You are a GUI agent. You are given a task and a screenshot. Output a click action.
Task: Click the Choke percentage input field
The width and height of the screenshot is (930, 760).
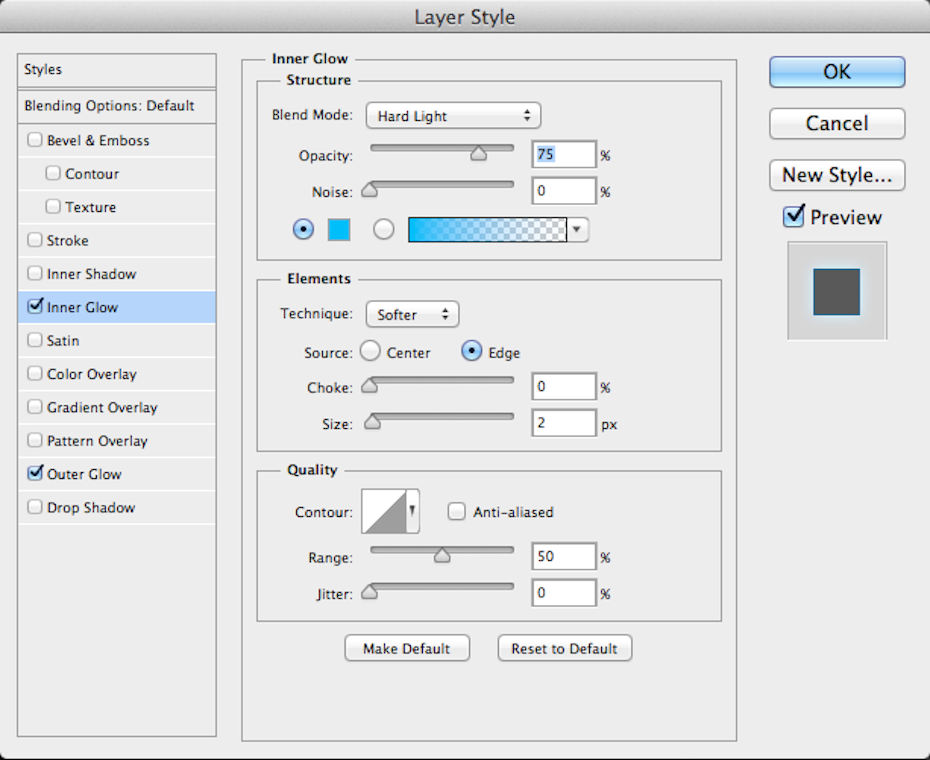coord(563,387)
